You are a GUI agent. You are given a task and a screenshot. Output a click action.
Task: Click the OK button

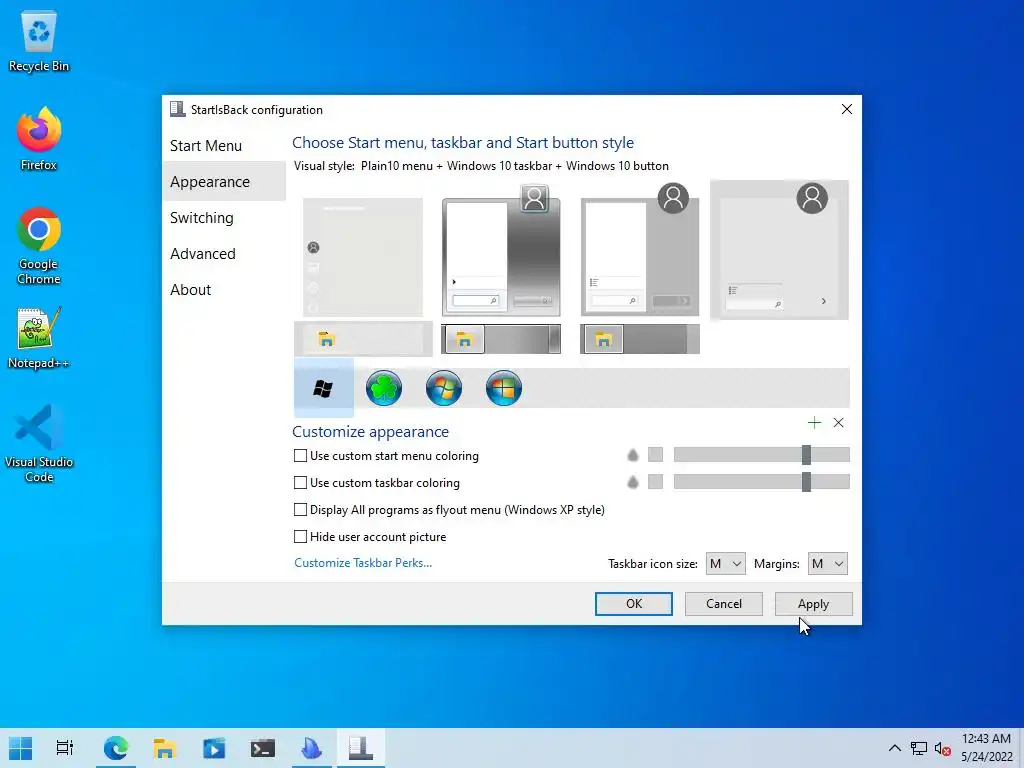point(633,604)
